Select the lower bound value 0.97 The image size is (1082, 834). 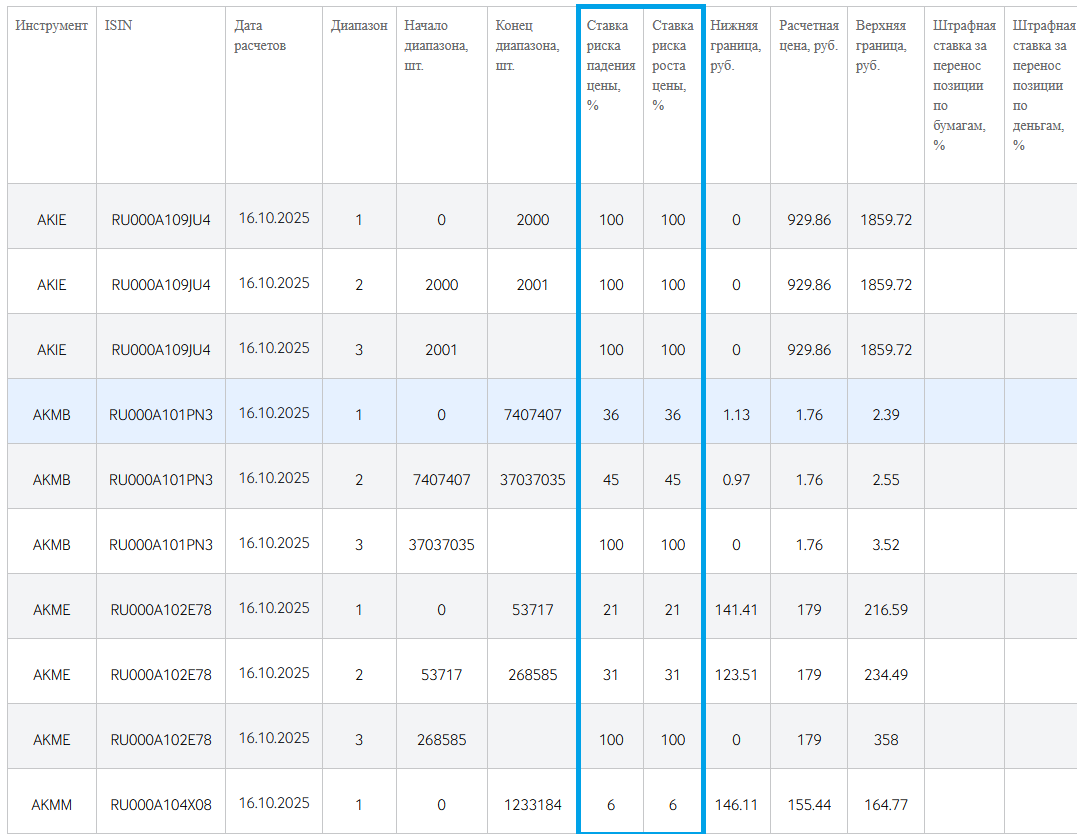coord(736,479)
